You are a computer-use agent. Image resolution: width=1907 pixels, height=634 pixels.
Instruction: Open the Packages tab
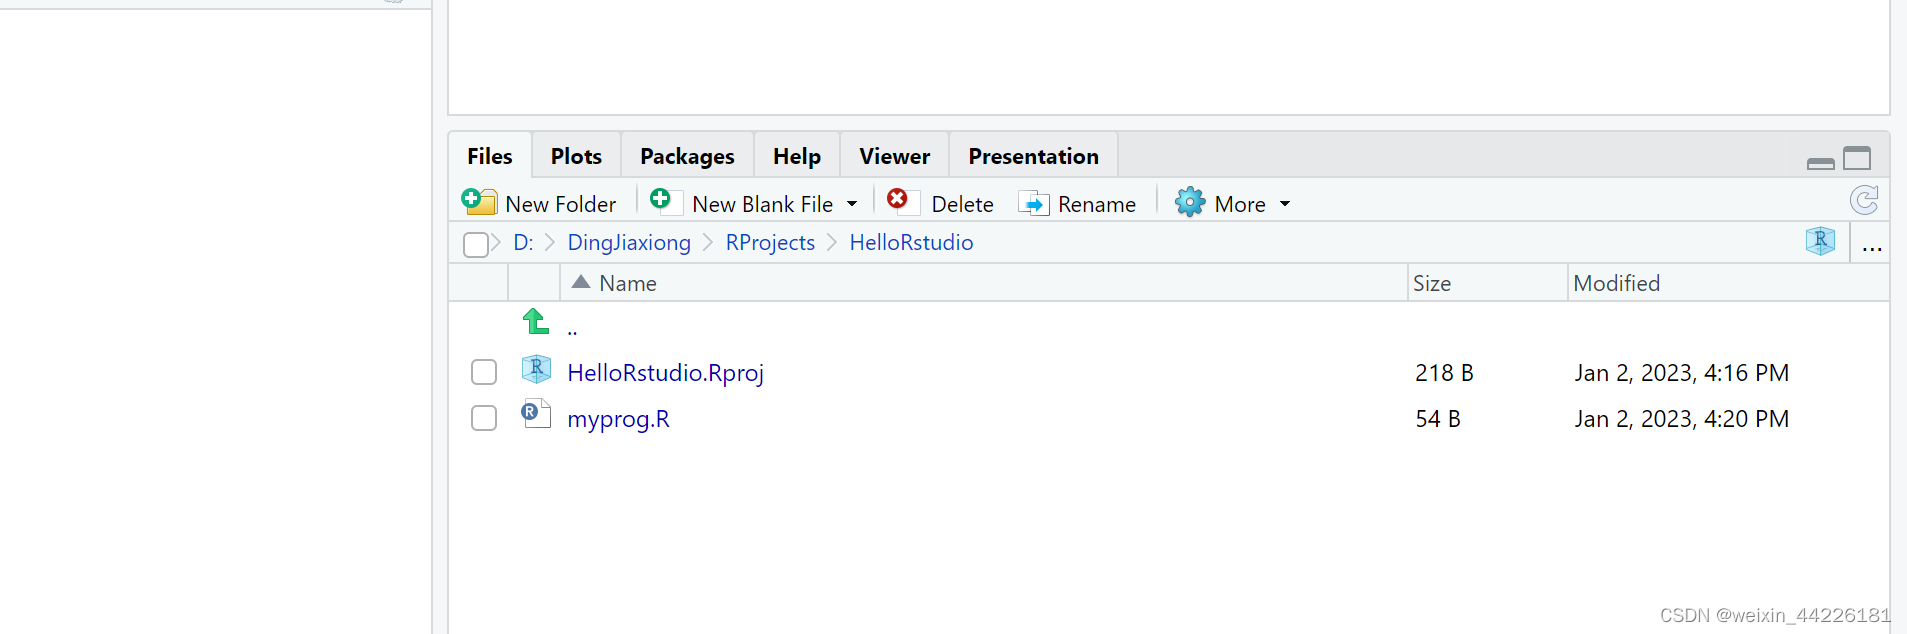(x=687, y=156)
